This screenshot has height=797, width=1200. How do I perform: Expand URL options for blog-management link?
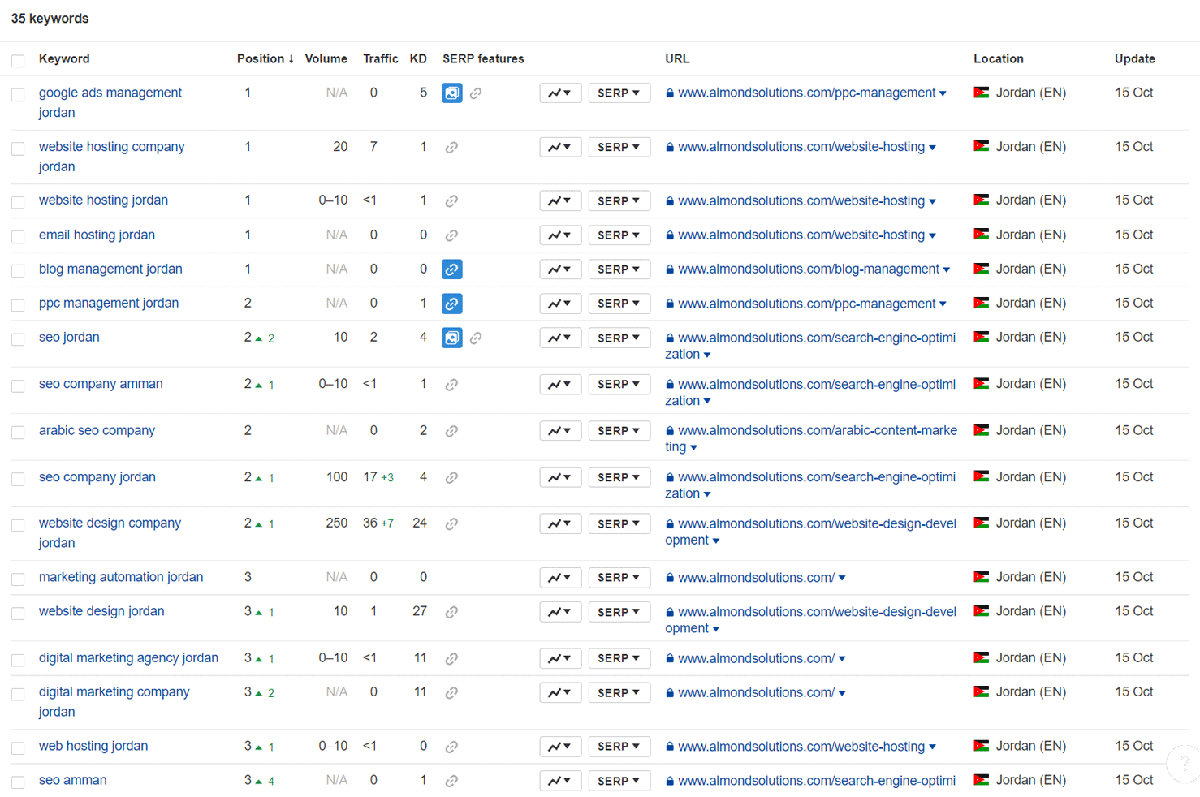coord(946,270)
